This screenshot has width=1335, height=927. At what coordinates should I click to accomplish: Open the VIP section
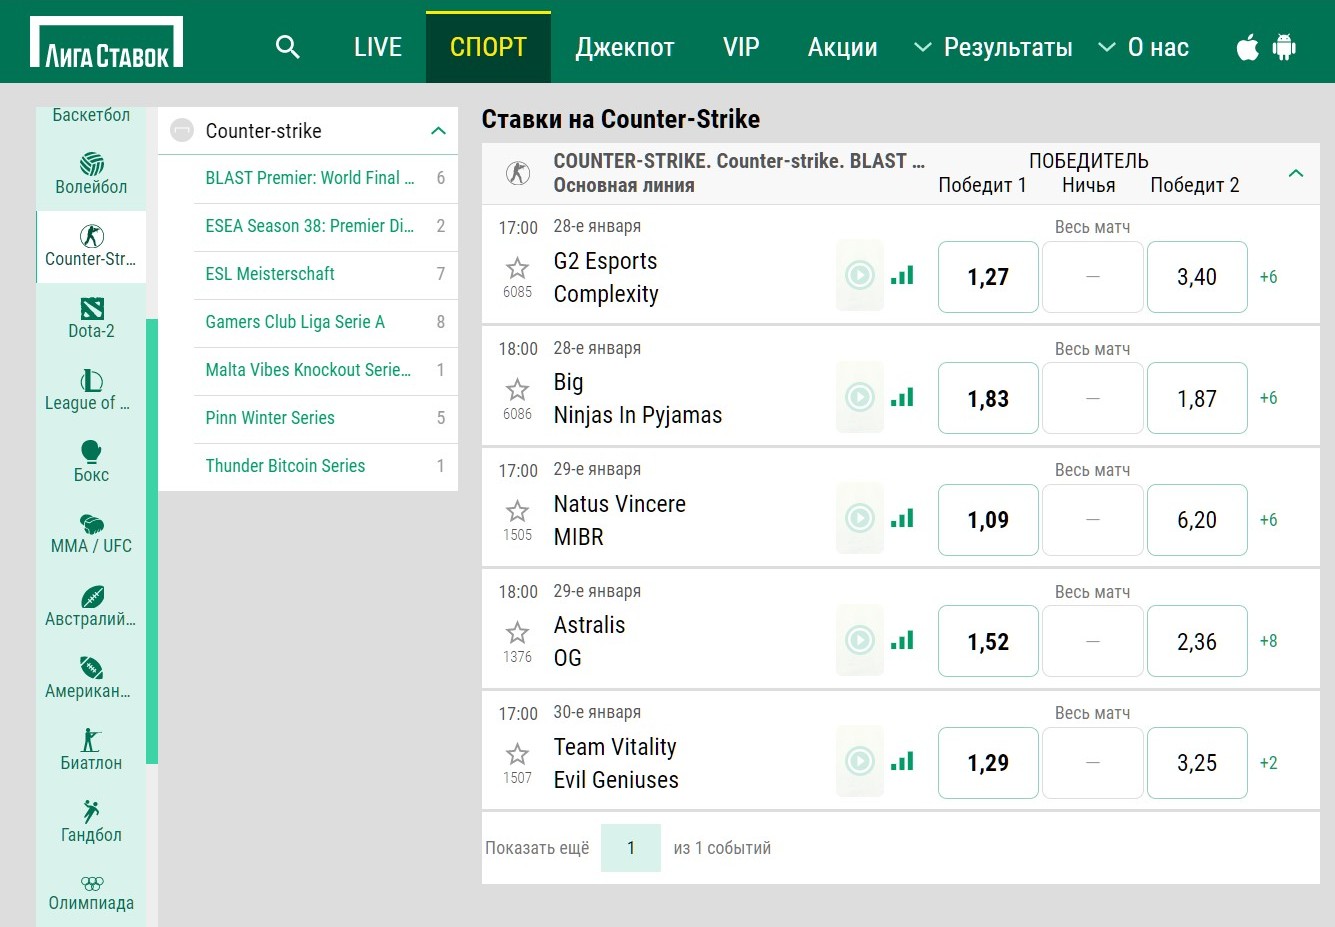(741, 47)
